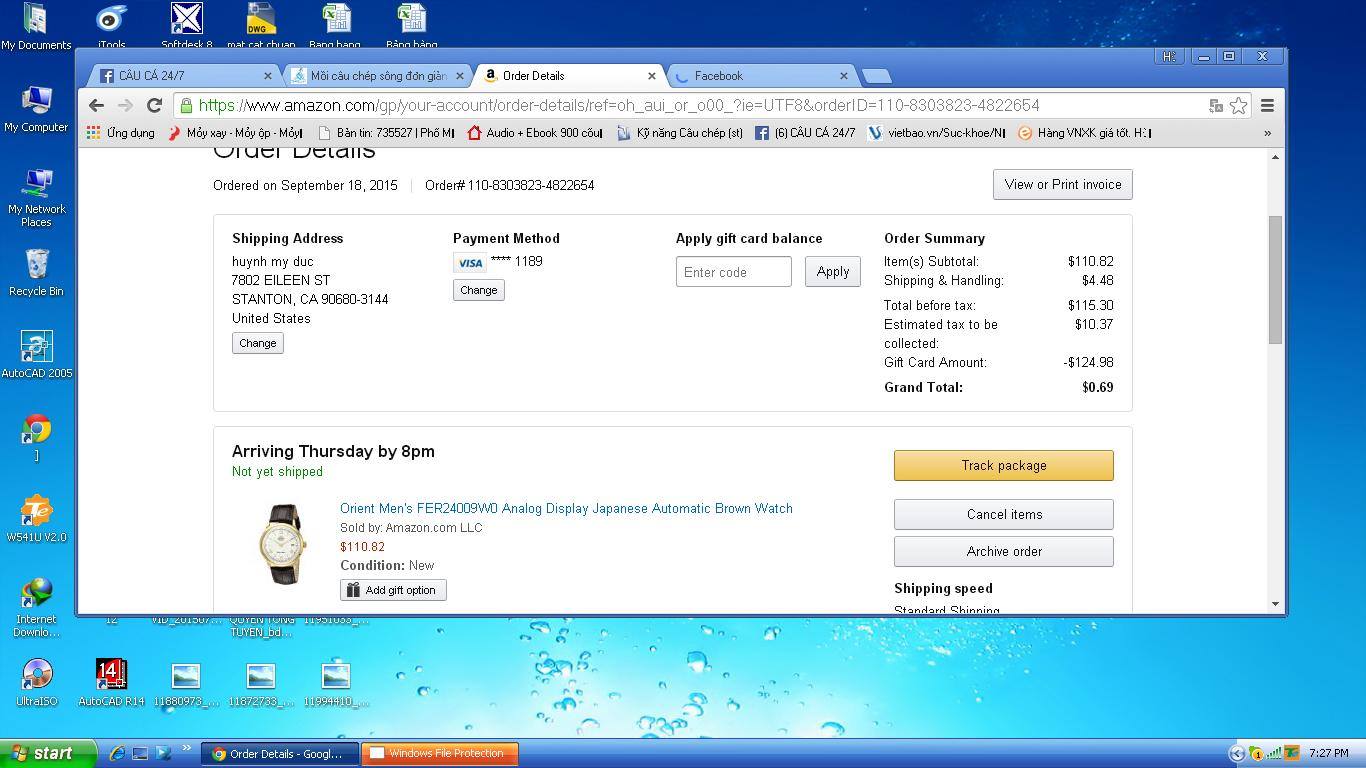
Task: Select the AutoCAD R14 desktop icon
Action: click(x=111, y=683)
